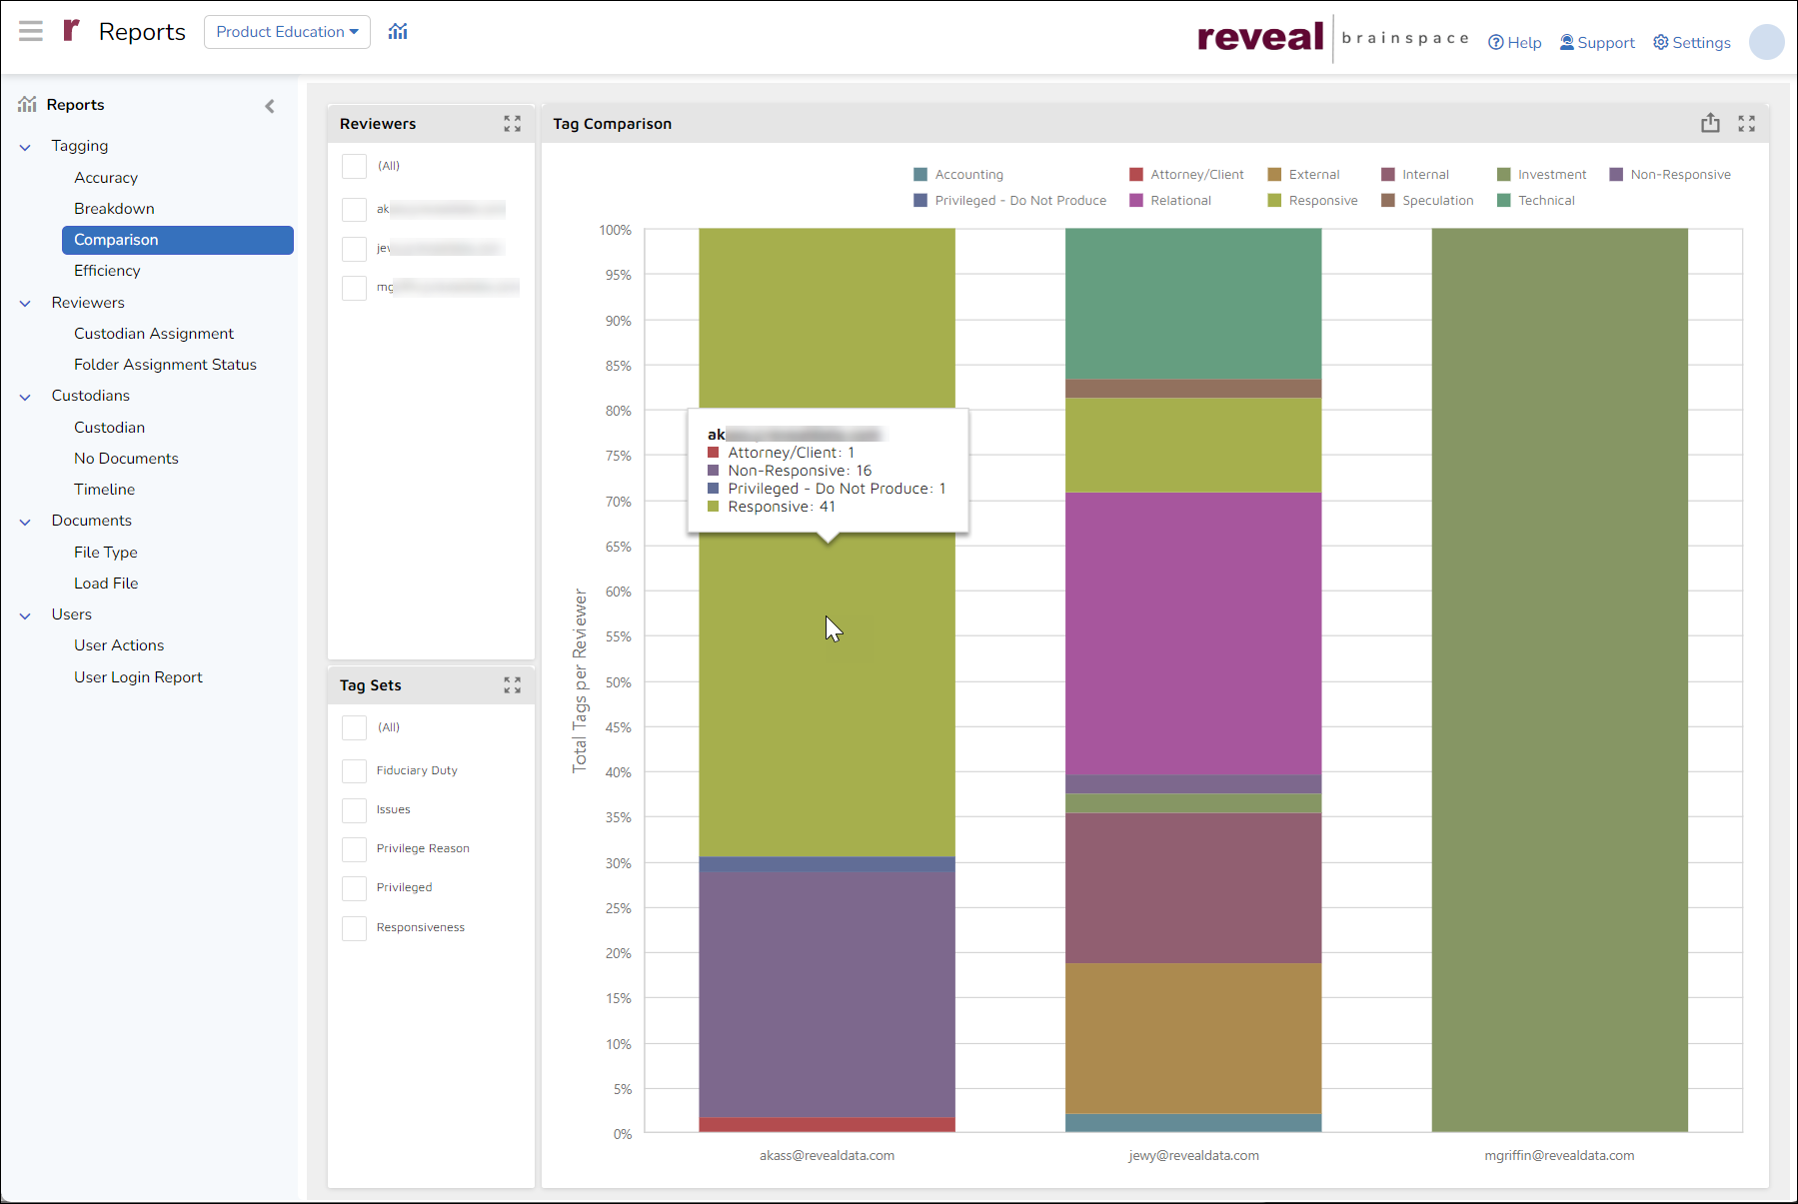Open the Product Education dropdown
1798x1204 pixels.
(x=287, y=32)
